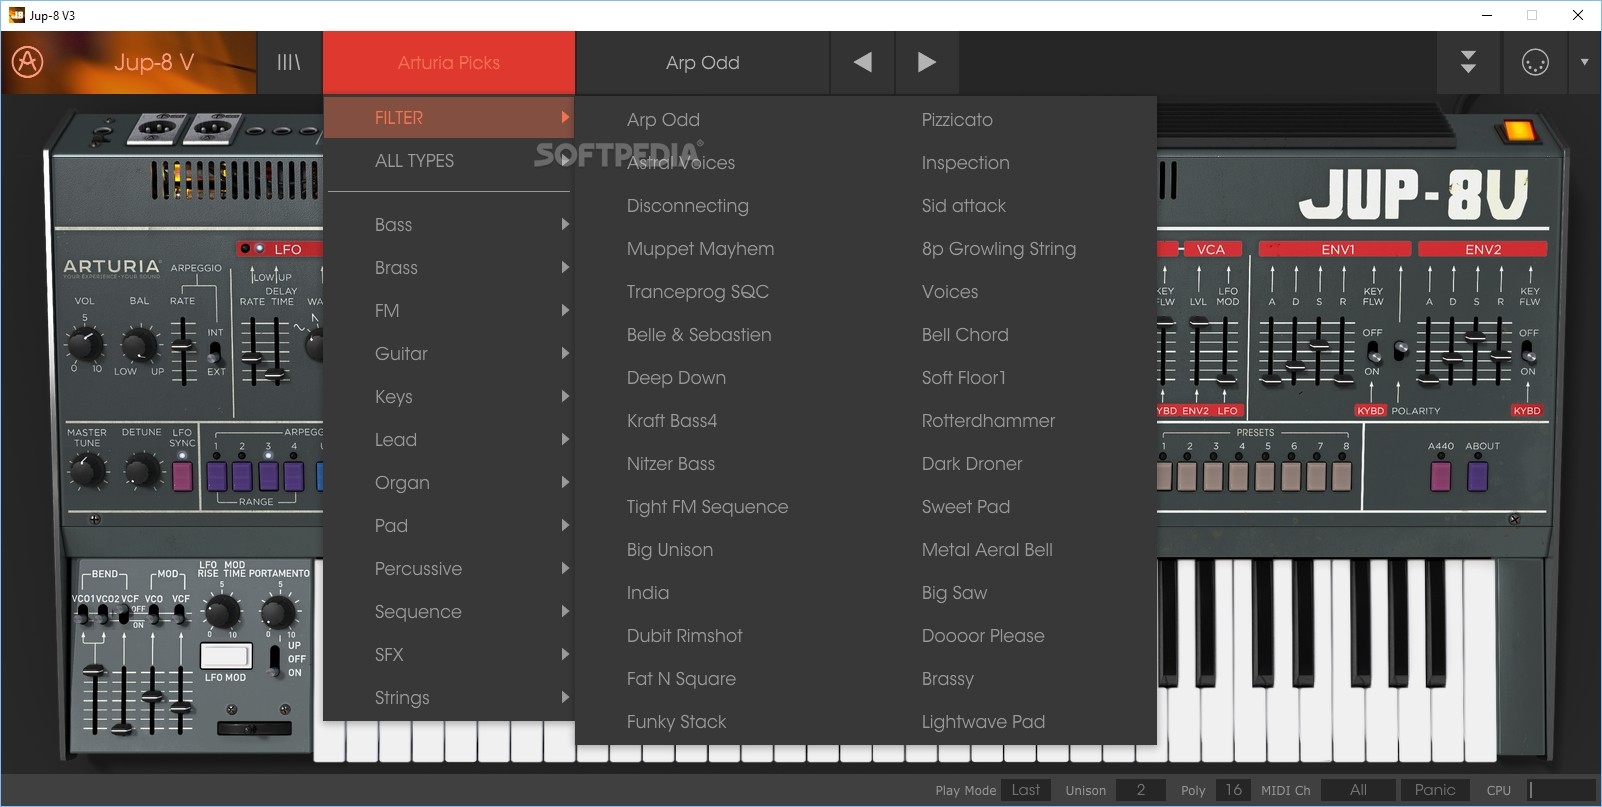Image resolution: width=1602 pixels, height=807 pixels.
Task: Go to previous preset arrow
Action: click(x=862, y=62)
